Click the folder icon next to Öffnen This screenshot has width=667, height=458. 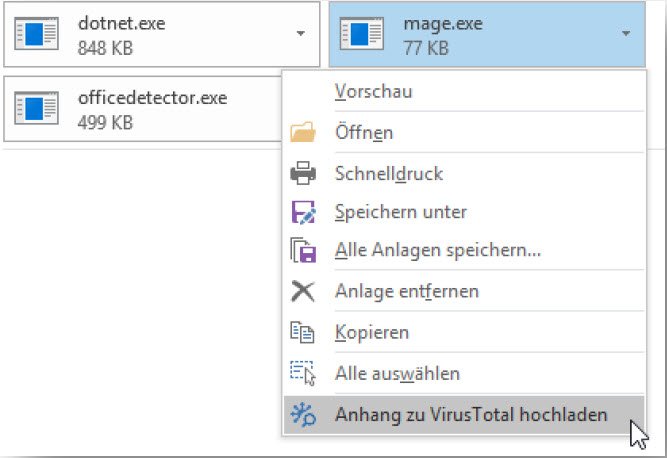302,132
